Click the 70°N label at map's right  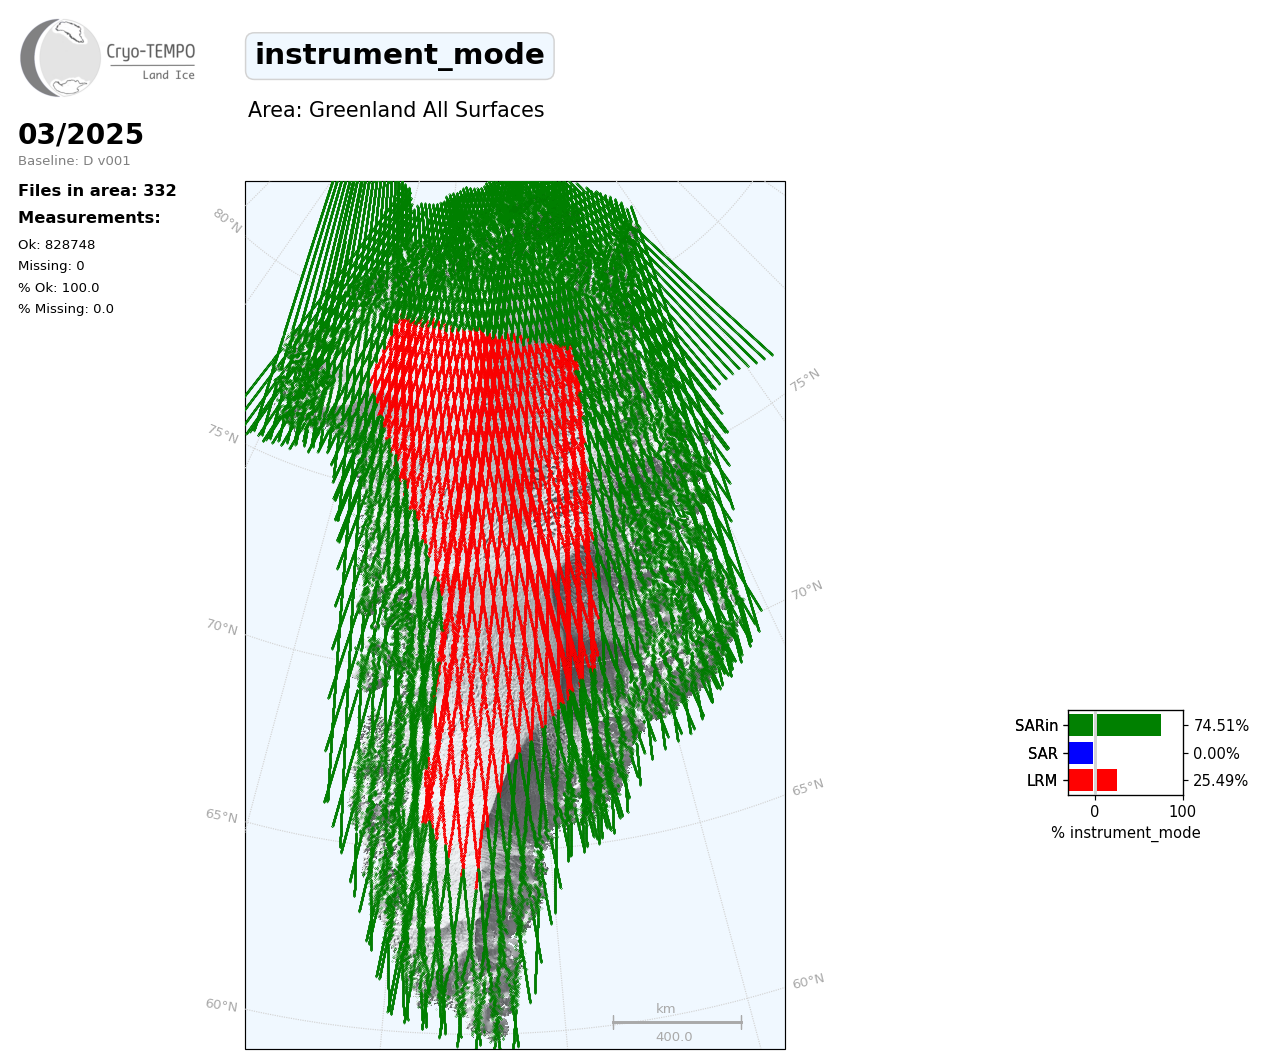807,591
